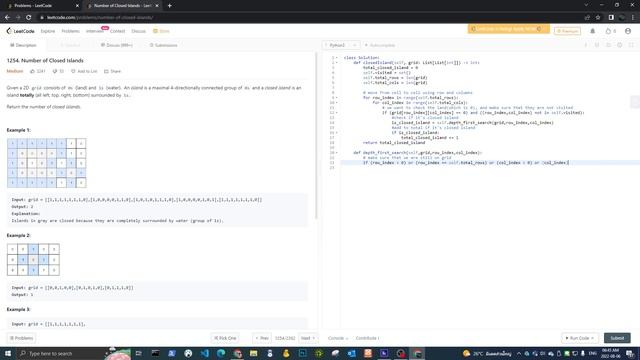The image size is (640, 360).
Task: Open editor settings gear icon
Action: coord(620,45)
